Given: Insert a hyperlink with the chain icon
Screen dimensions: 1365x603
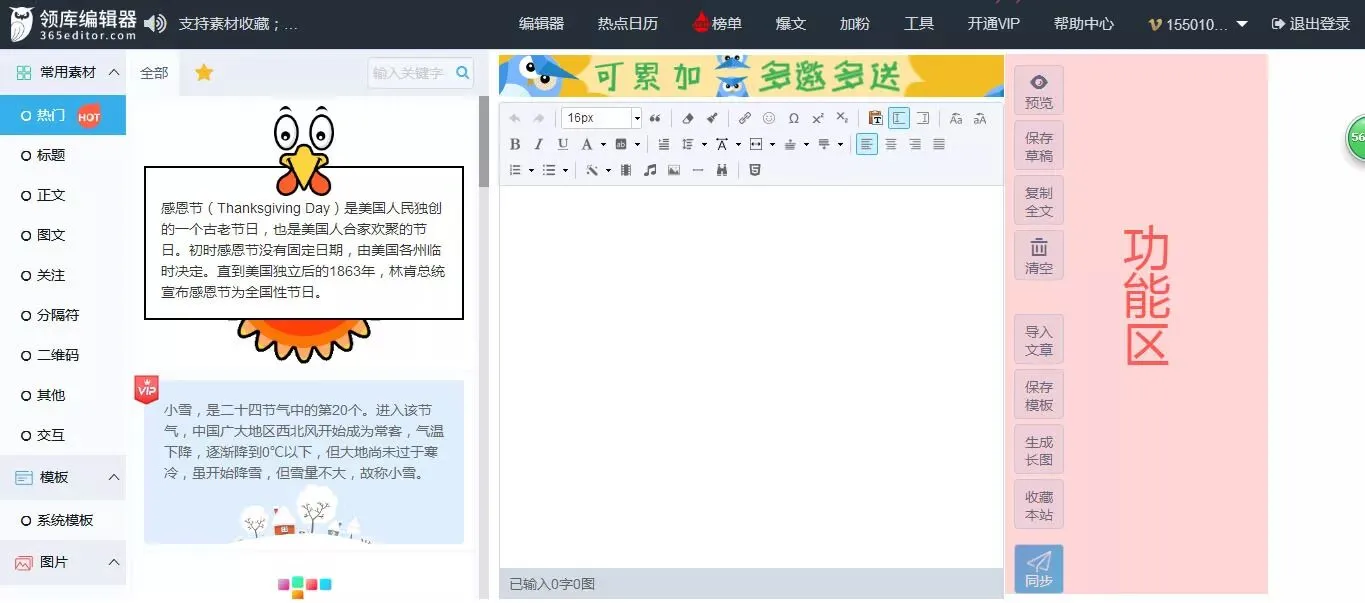Looking at the screenshot, I should pos(745,118).
